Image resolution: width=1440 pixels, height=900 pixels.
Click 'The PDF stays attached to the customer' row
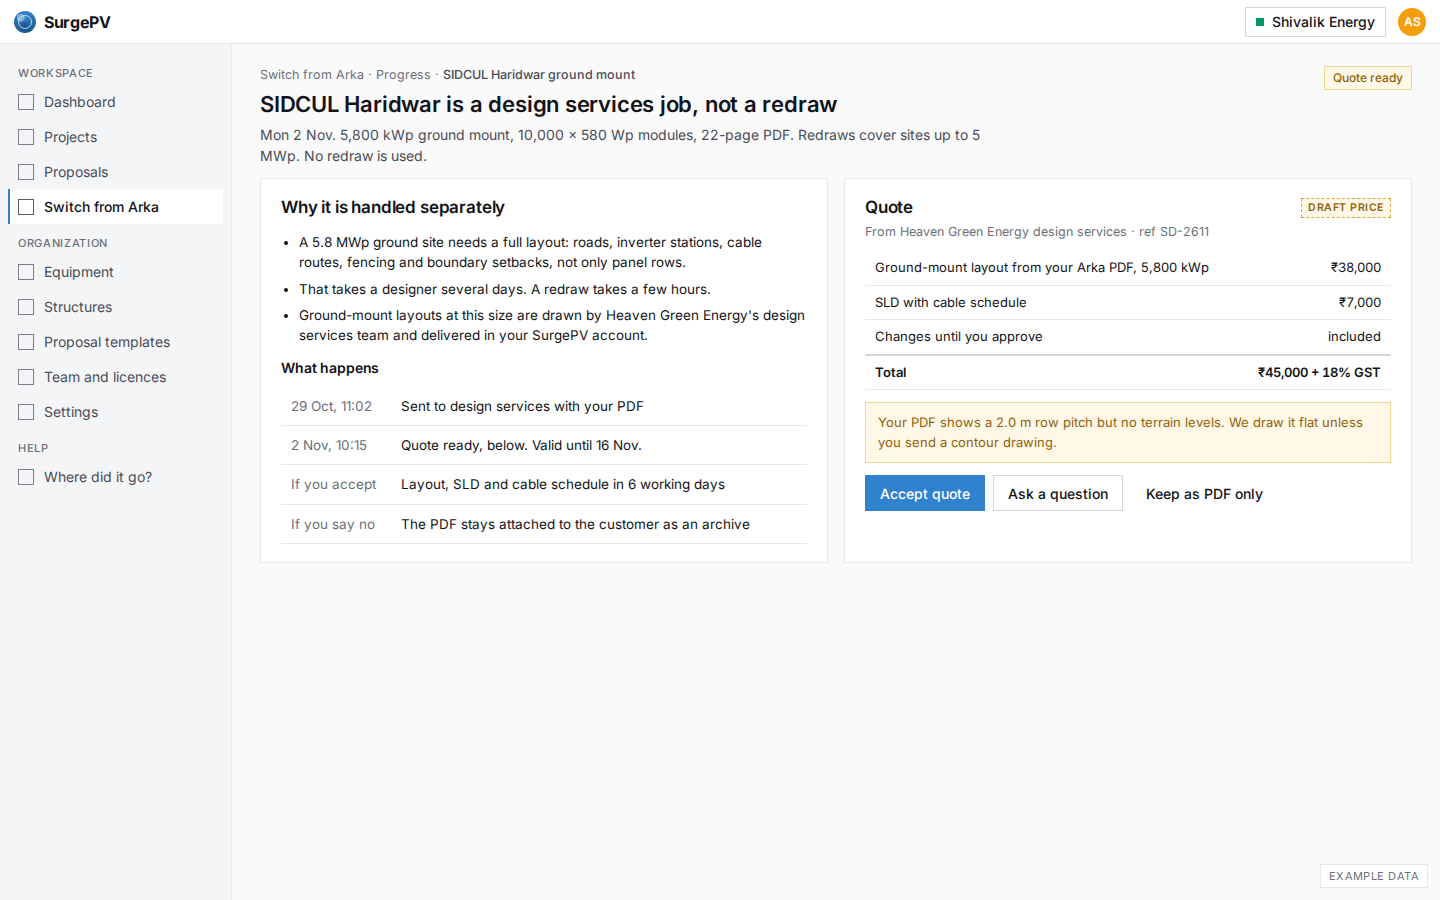click(x=544, y=524)
